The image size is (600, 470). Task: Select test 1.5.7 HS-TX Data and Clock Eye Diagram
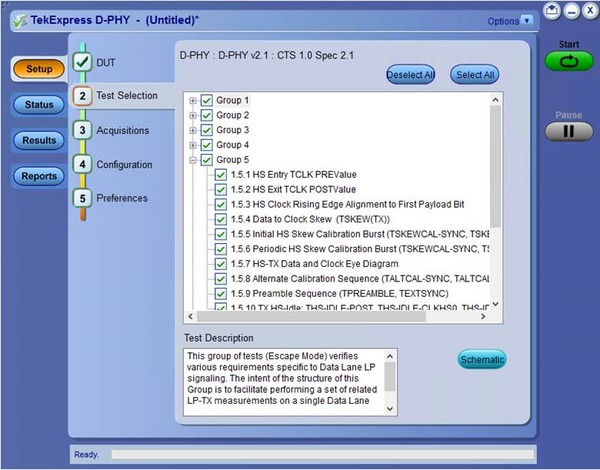click(315, 264)
